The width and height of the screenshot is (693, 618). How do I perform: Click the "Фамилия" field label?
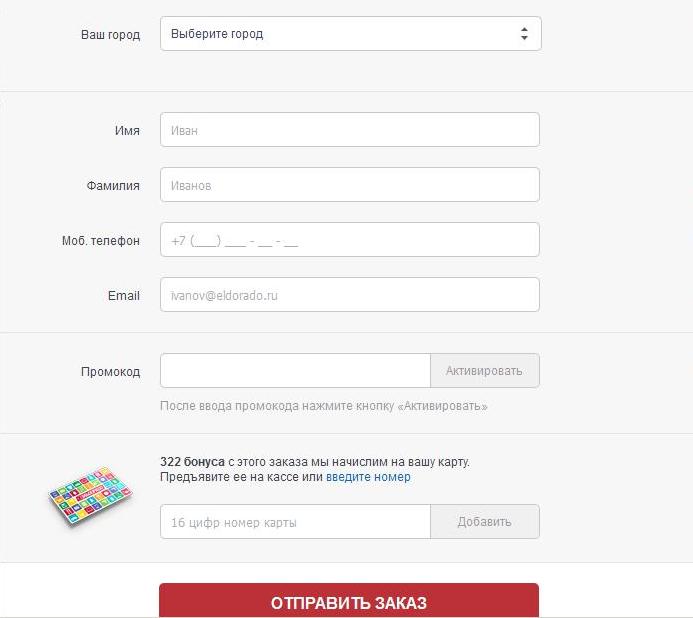point(113,185)
